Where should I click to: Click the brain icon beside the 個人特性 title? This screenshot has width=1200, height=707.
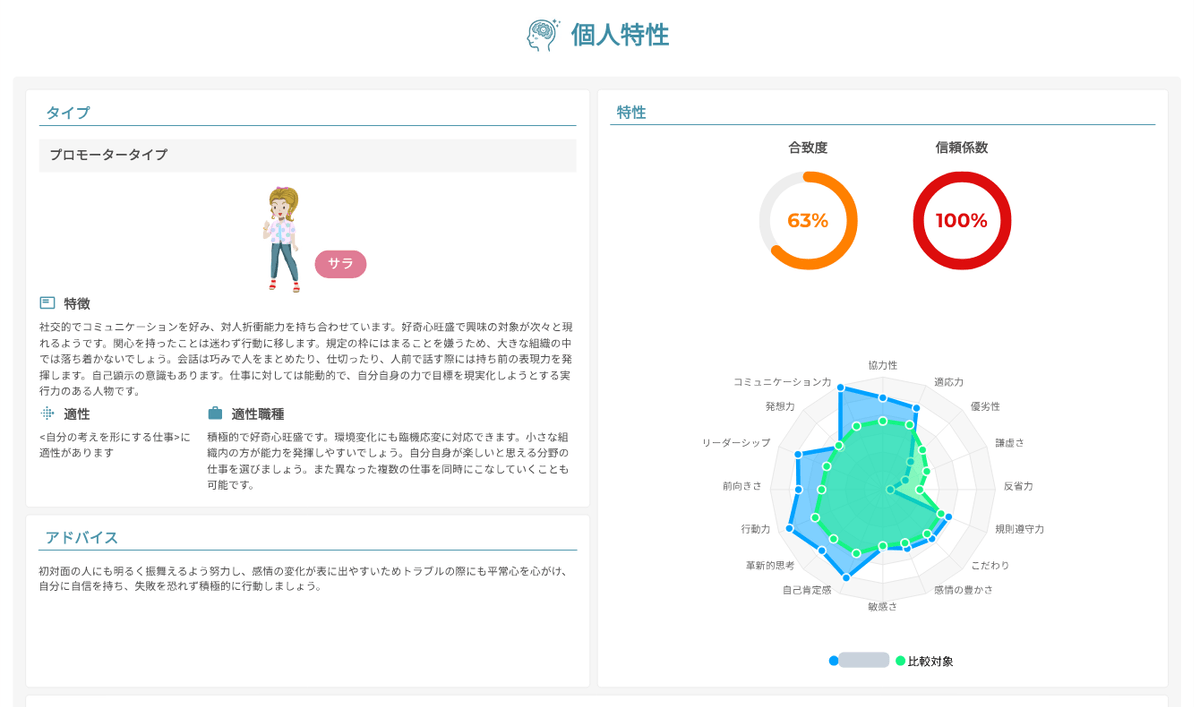tap(543, 35)
